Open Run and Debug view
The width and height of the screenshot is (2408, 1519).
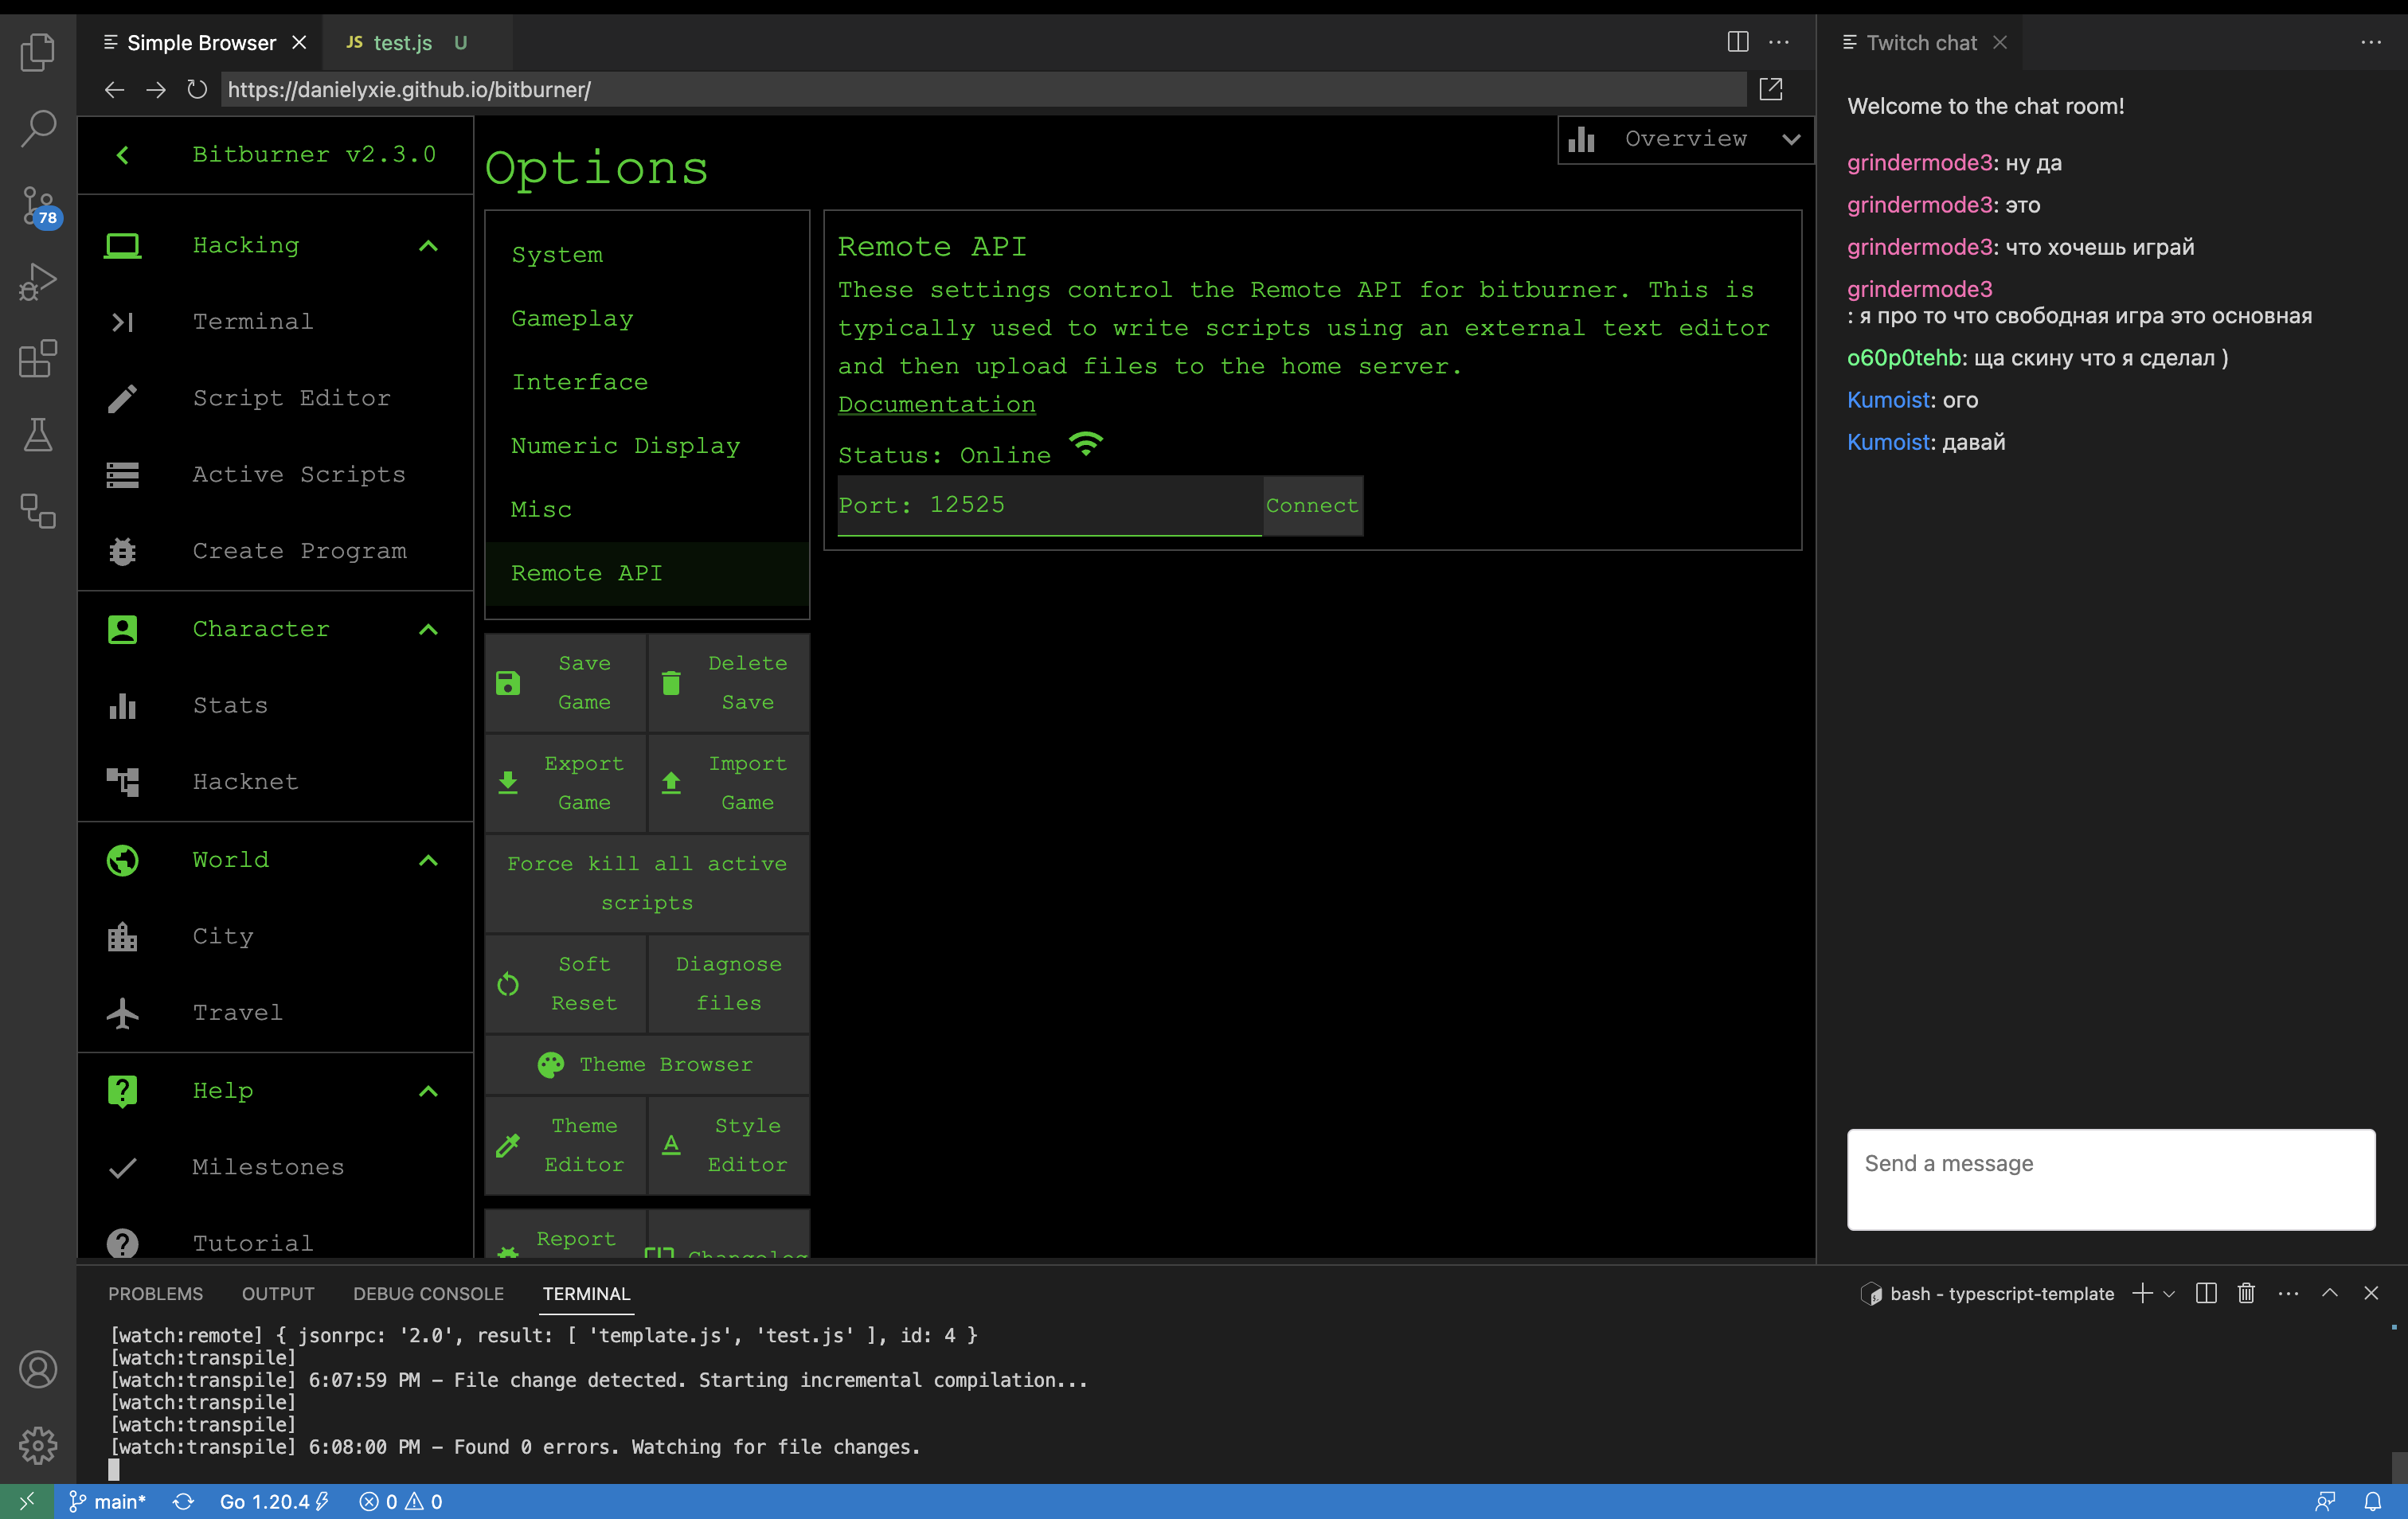pos(38,282)
